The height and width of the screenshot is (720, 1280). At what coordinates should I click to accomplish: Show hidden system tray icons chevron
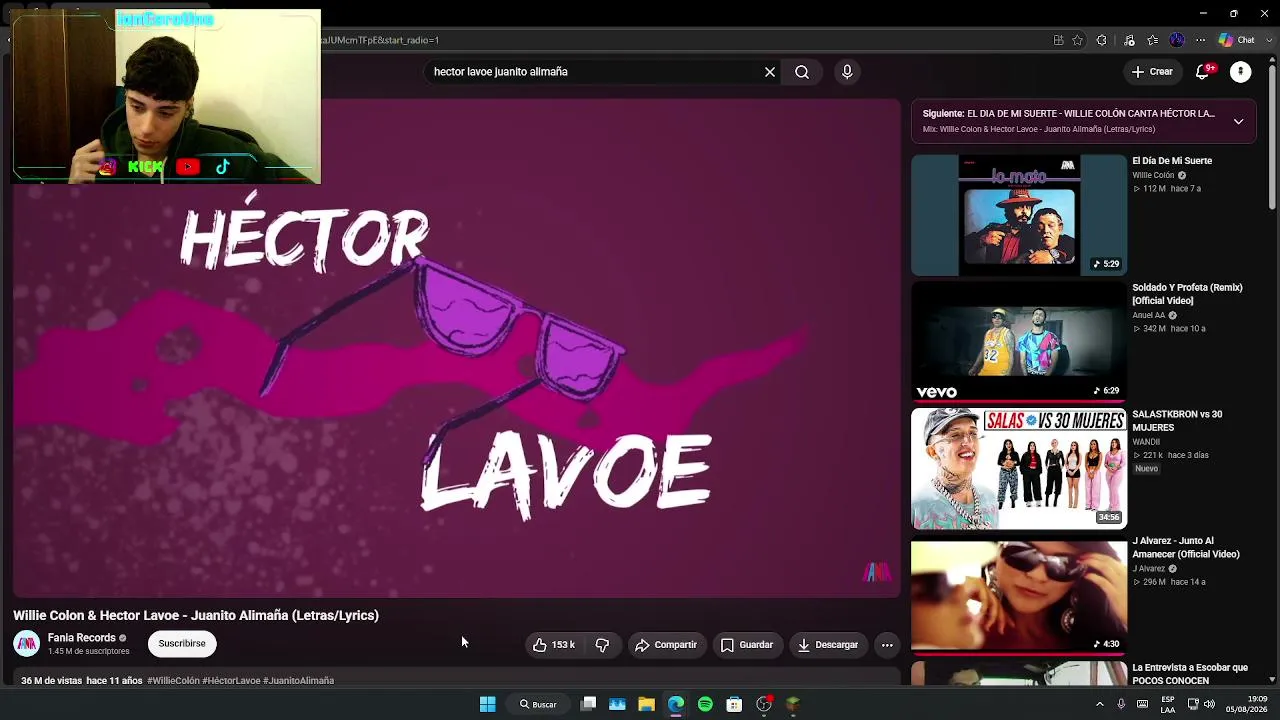point(1100,704)
